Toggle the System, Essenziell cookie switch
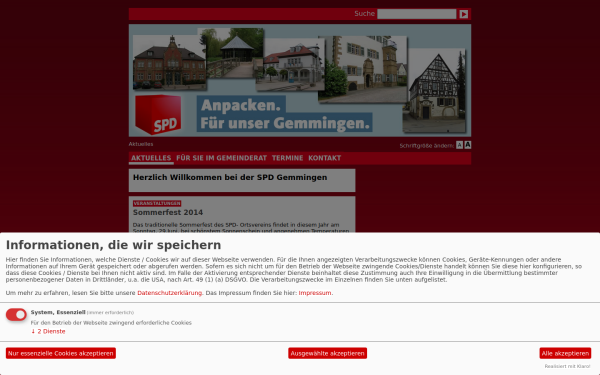The height and width of the screenshot is (375, 600). (16, 315)
